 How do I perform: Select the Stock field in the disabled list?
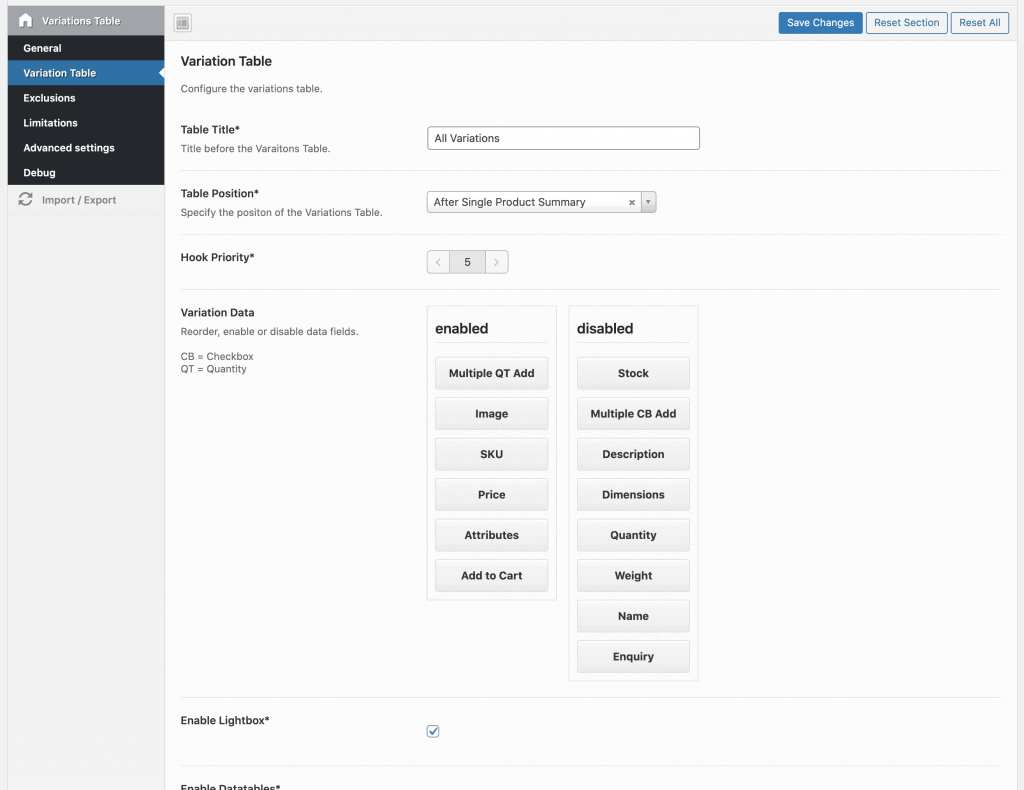633,373
